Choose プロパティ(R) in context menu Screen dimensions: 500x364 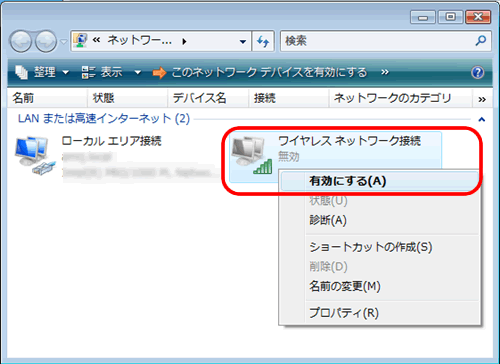point(379,313)
